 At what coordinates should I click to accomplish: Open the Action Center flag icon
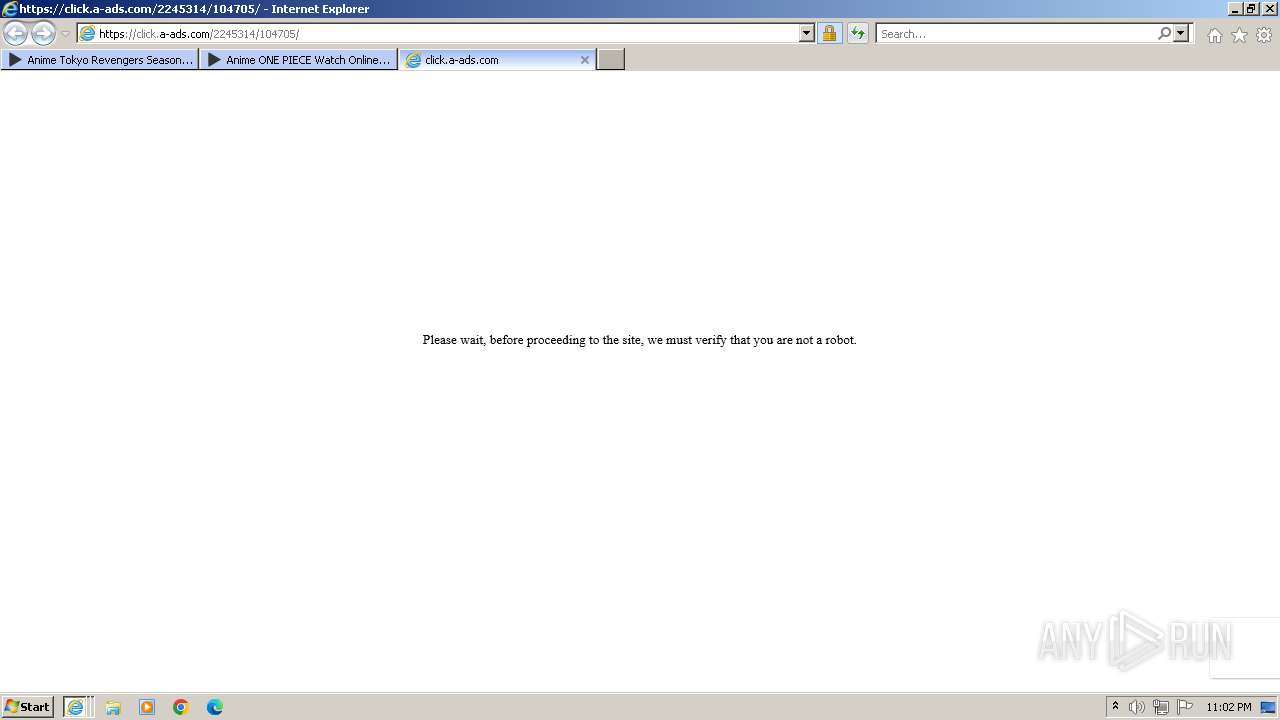[x=1185, y=707]
